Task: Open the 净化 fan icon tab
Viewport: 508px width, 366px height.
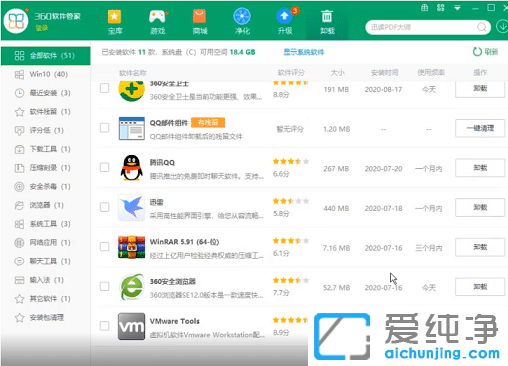Action: [242, 22]
